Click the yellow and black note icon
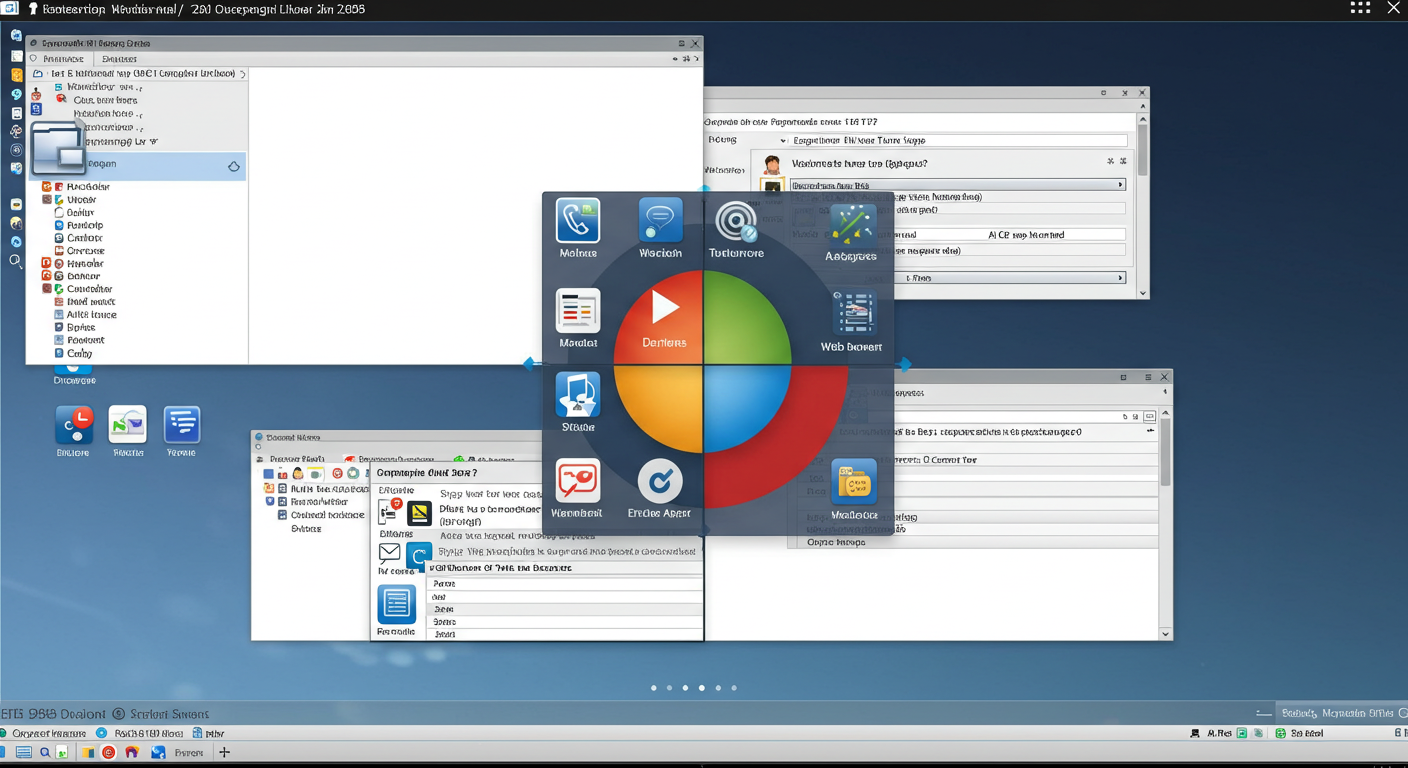This screenshot has width=1408, height=768. coord(419,513)
